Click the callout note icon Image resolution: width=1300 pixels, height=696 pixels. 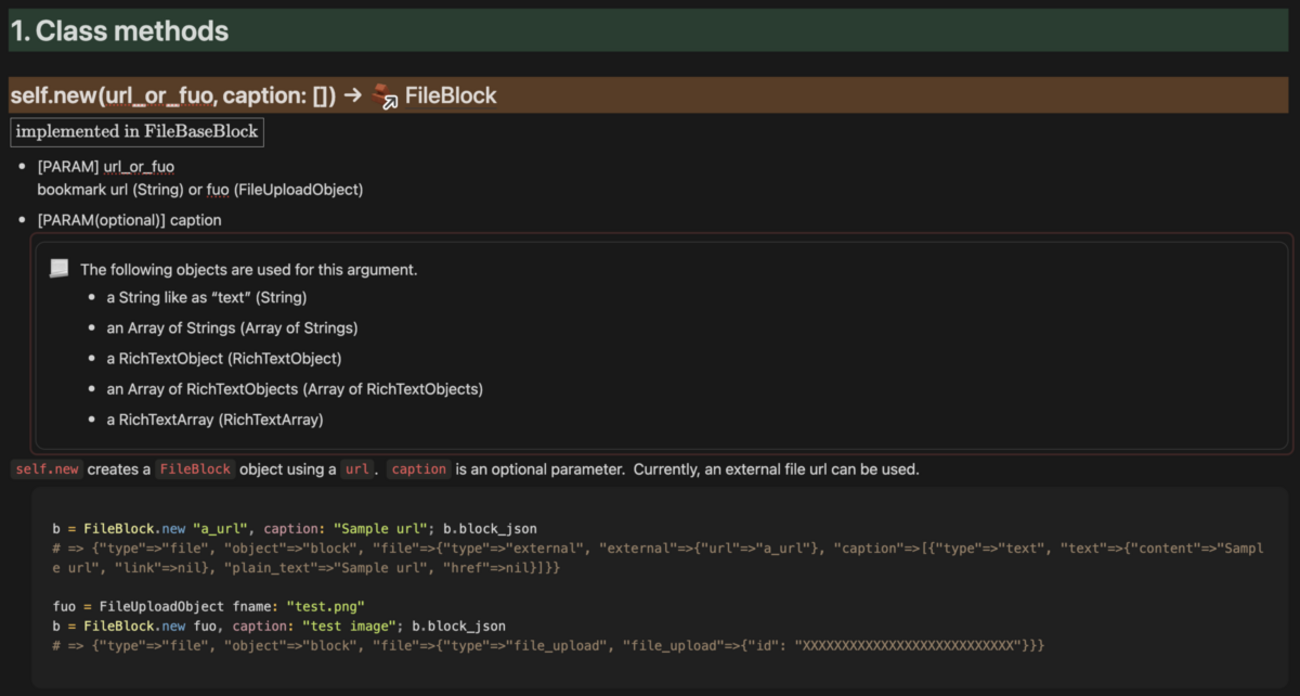(x=60, y=268)
